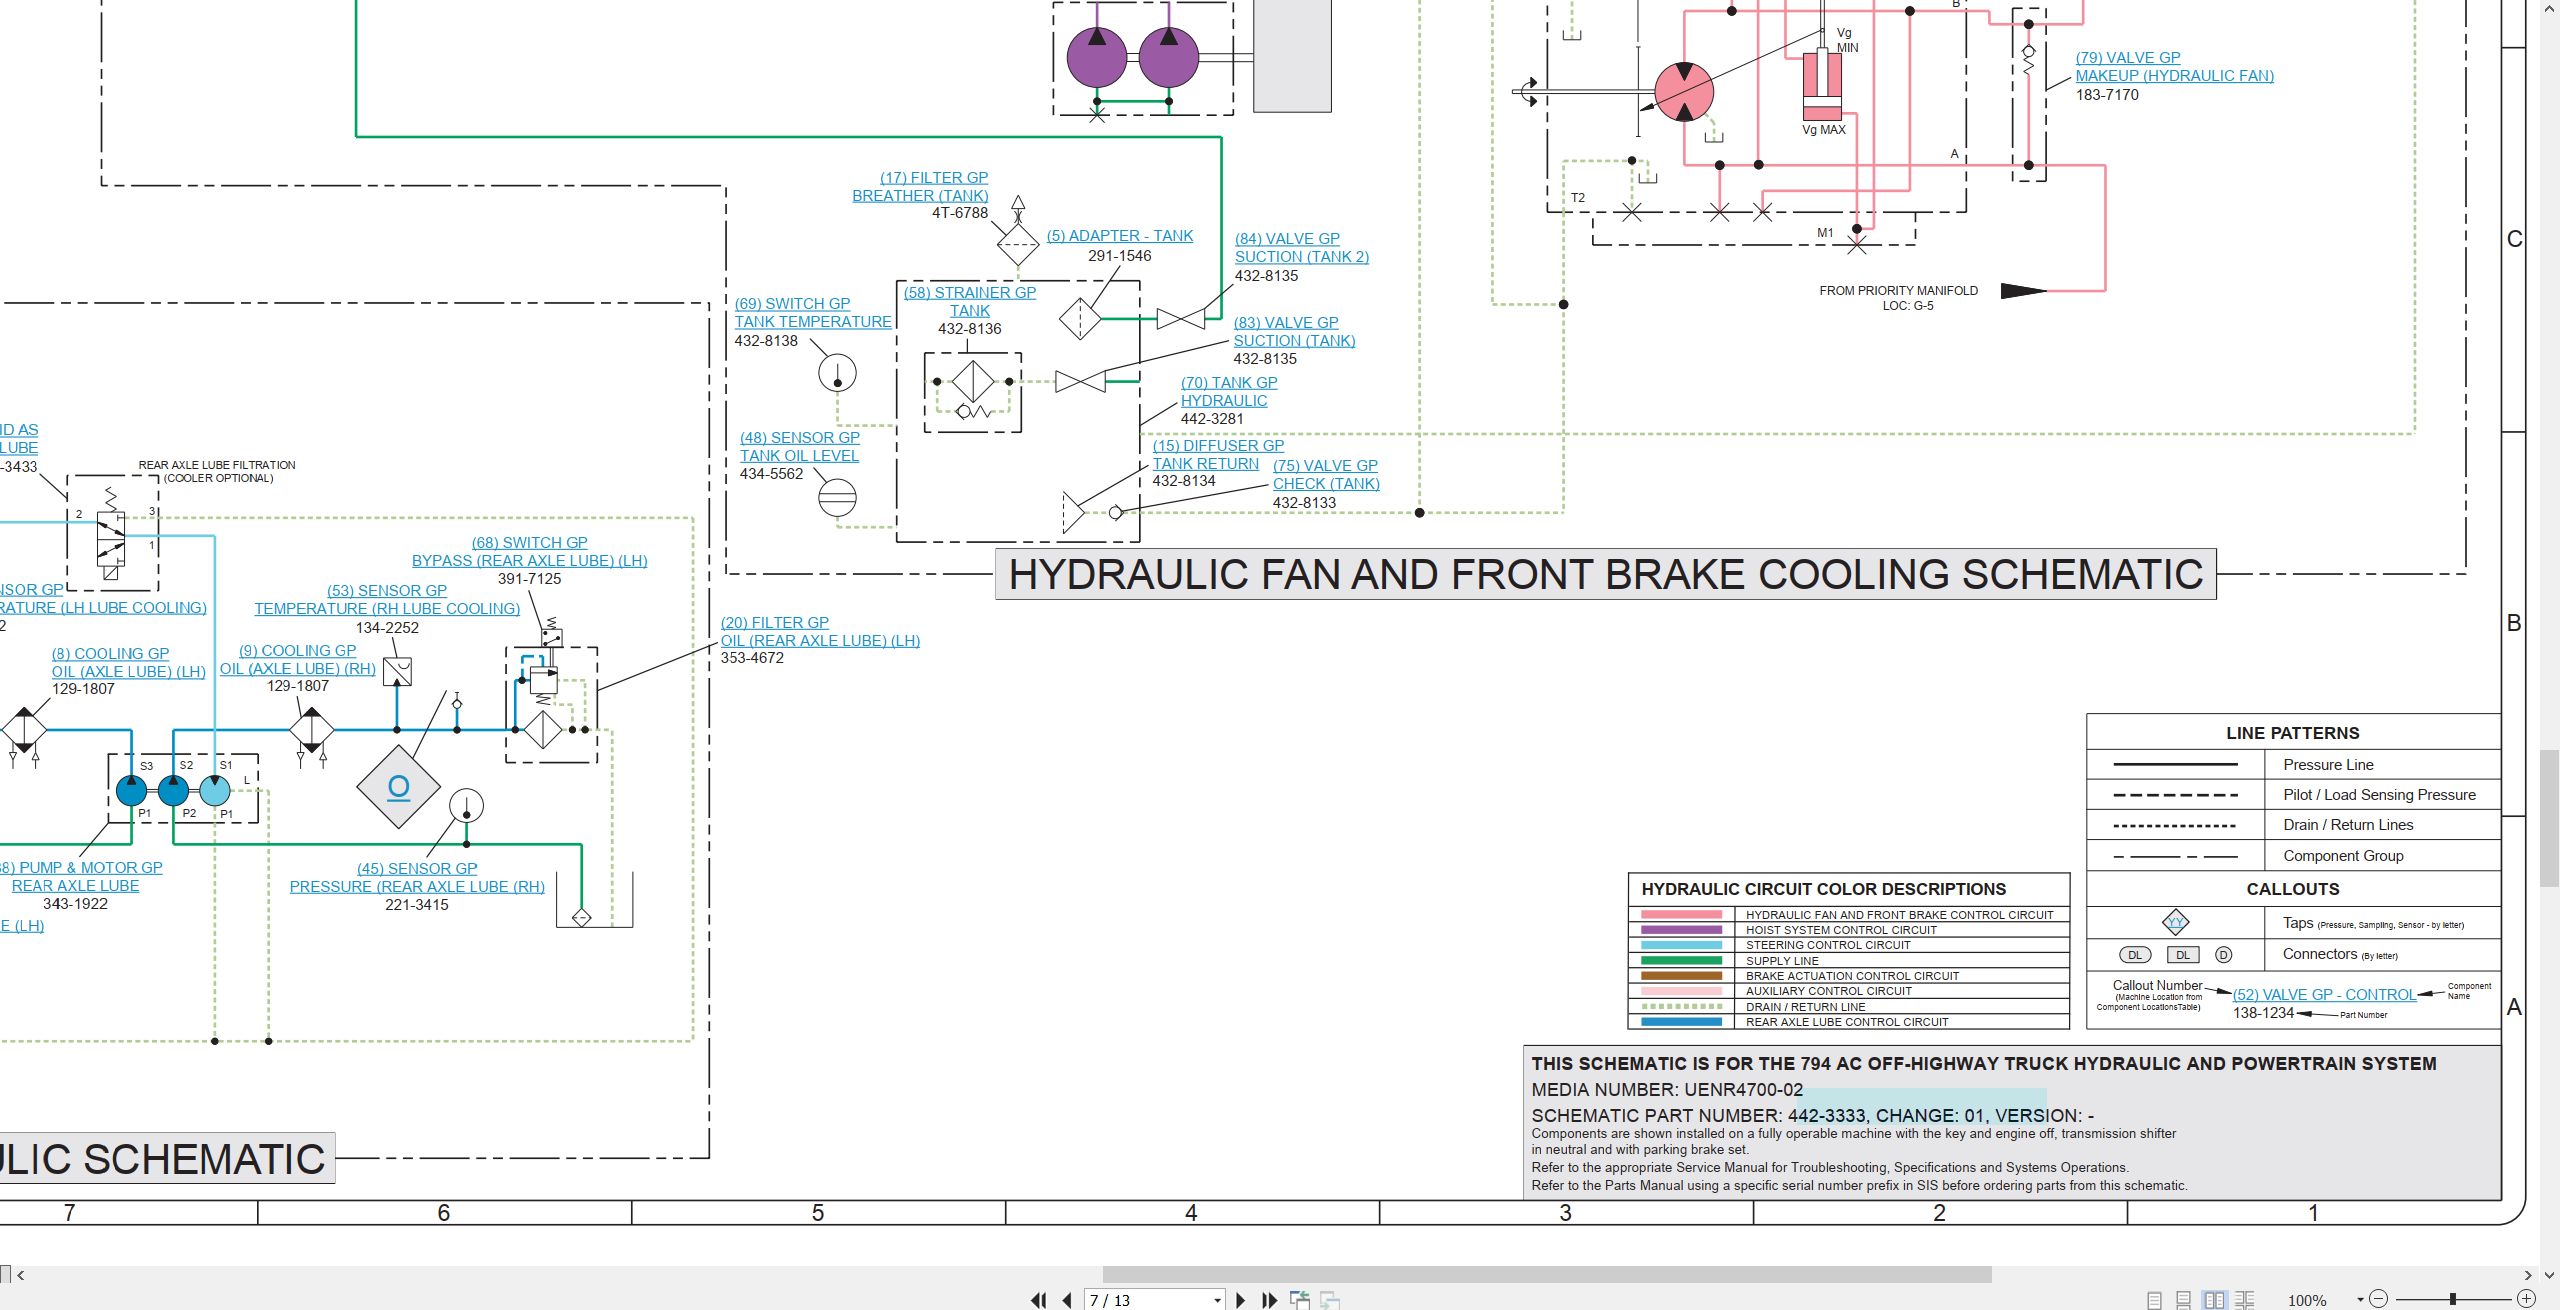Viewport: 2560px width, 1310px height.
Task: Select continuous scrolling page layout
Action: 2184,1300
